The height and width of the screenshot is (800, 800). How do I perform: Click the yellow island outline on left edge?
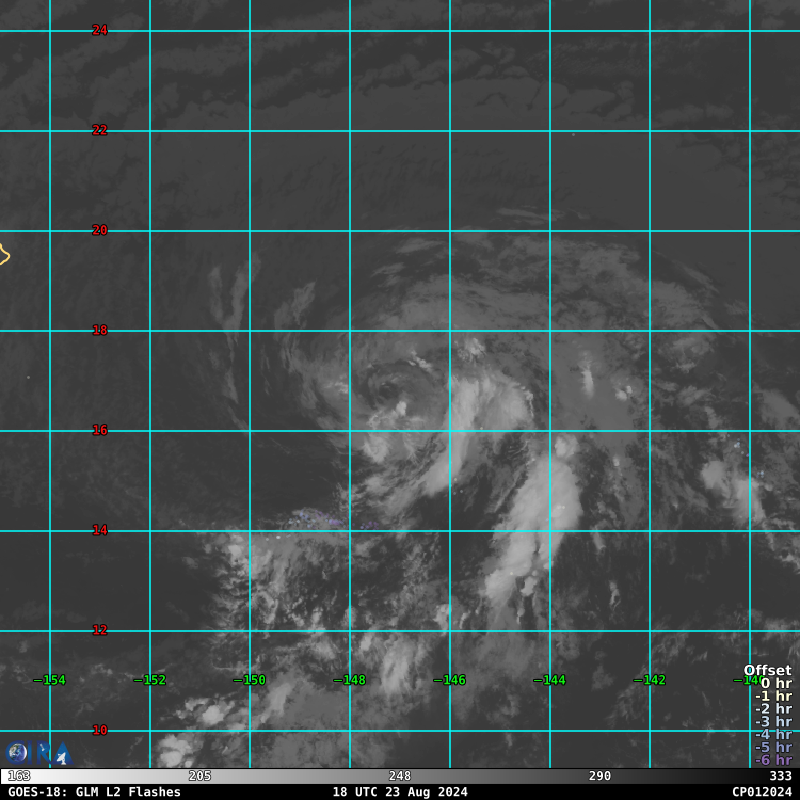4,255
